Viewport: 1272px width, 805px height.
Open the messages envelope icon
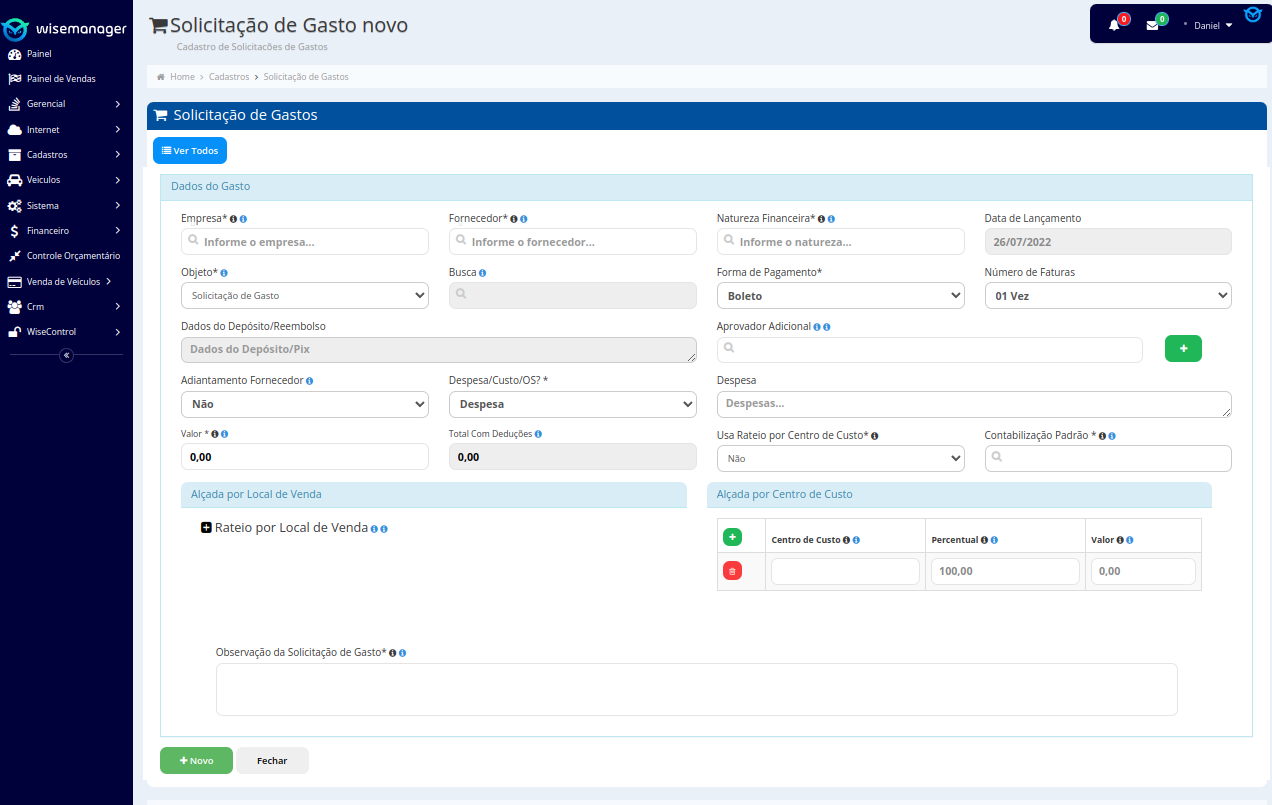pos(1152,25)
